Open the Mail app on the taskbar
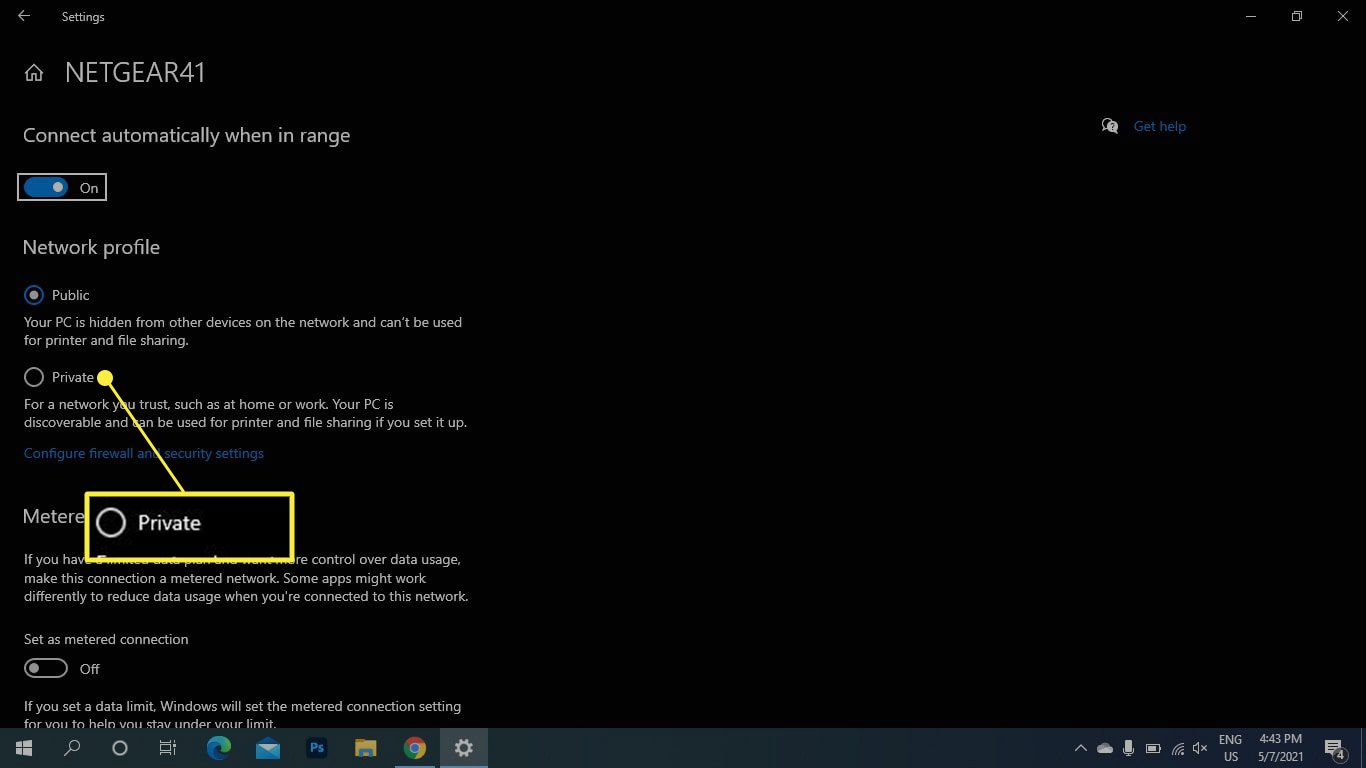Screen dimensions: 1366x768 pos(267,748)
